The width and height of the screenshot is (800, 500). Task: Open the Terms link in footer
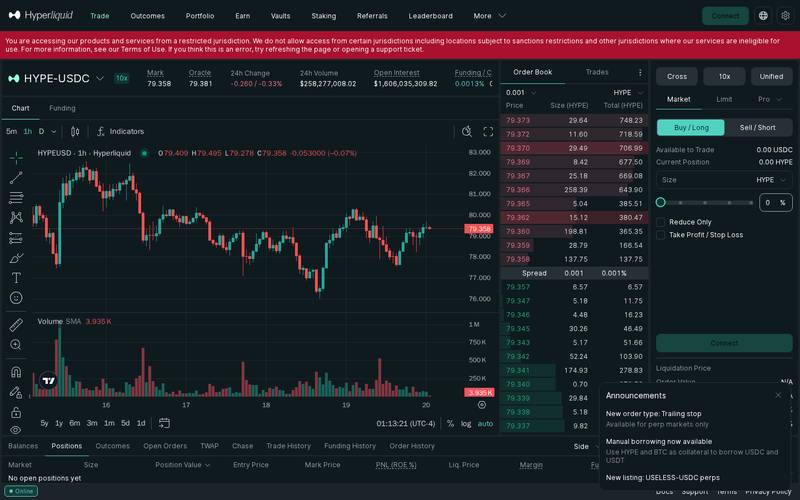pos(727,491)
